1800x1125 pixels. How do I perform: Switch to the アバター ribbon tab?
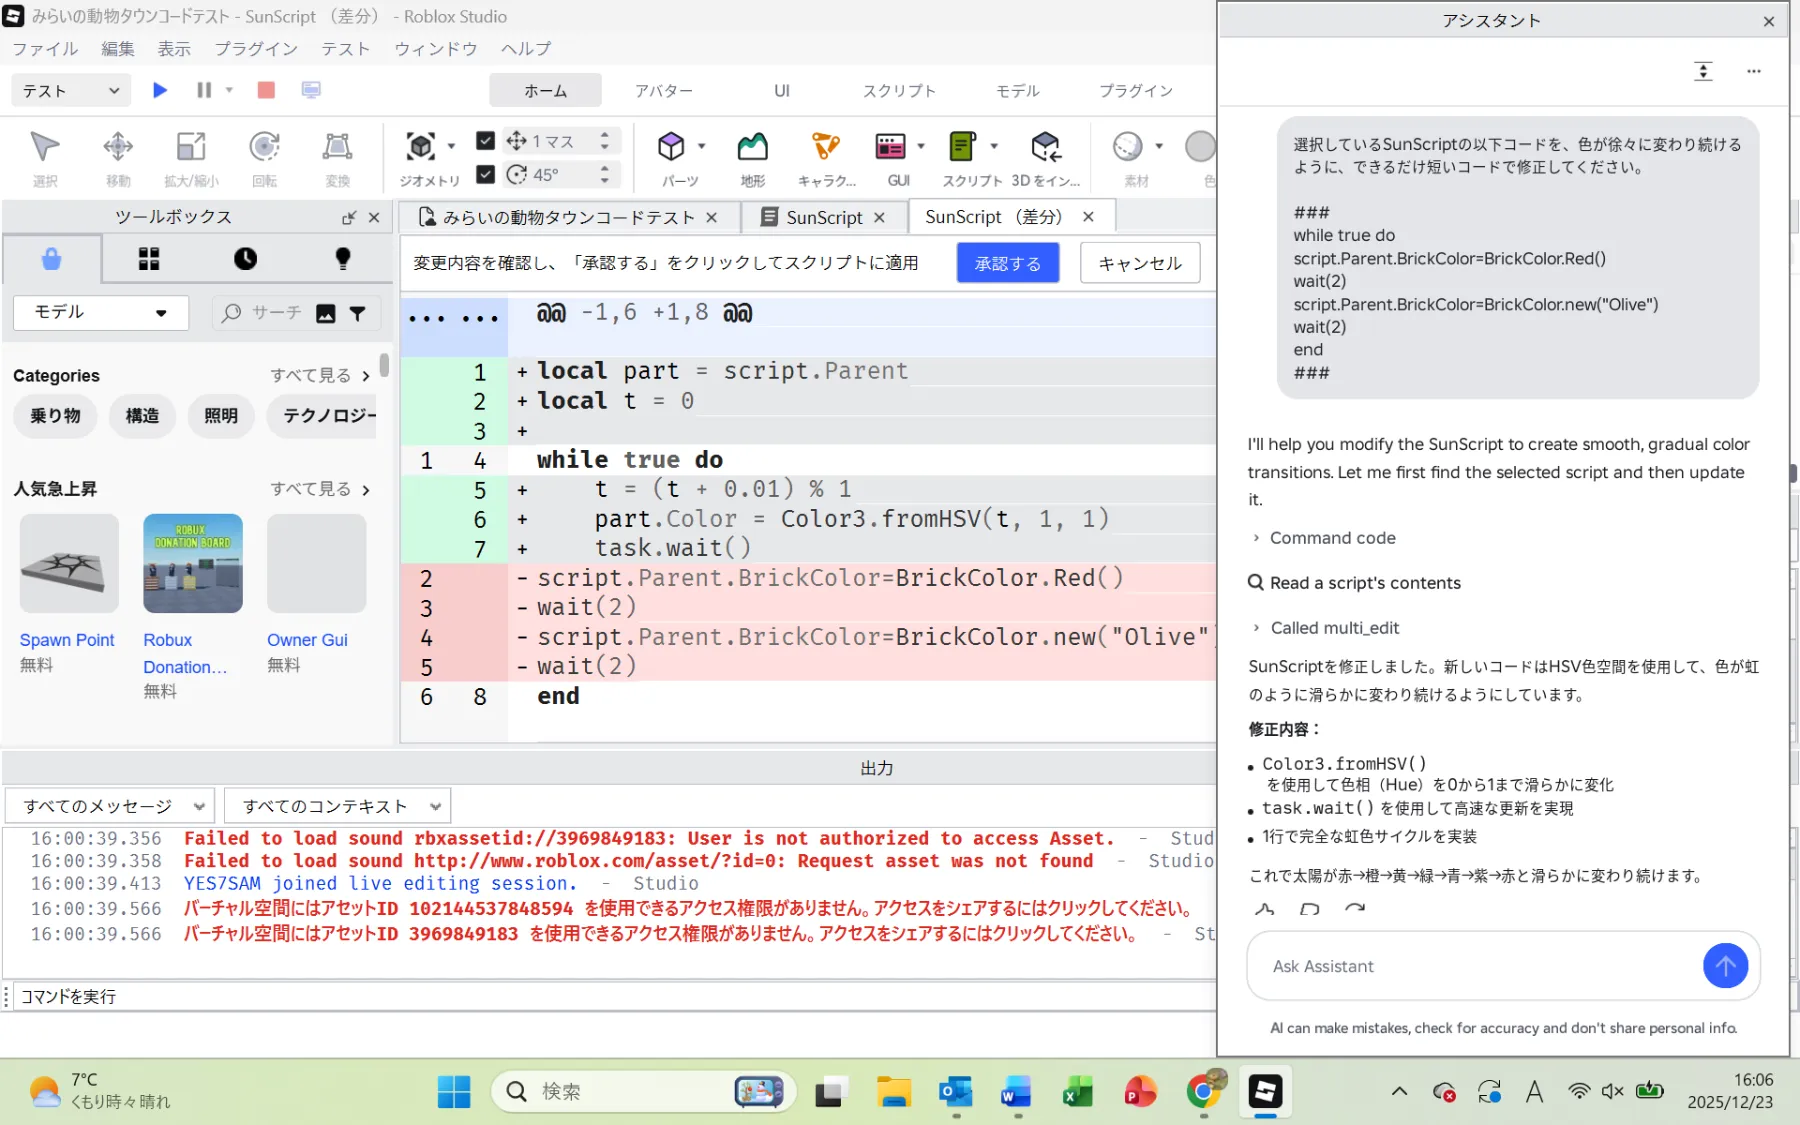(x=664, y=91)
